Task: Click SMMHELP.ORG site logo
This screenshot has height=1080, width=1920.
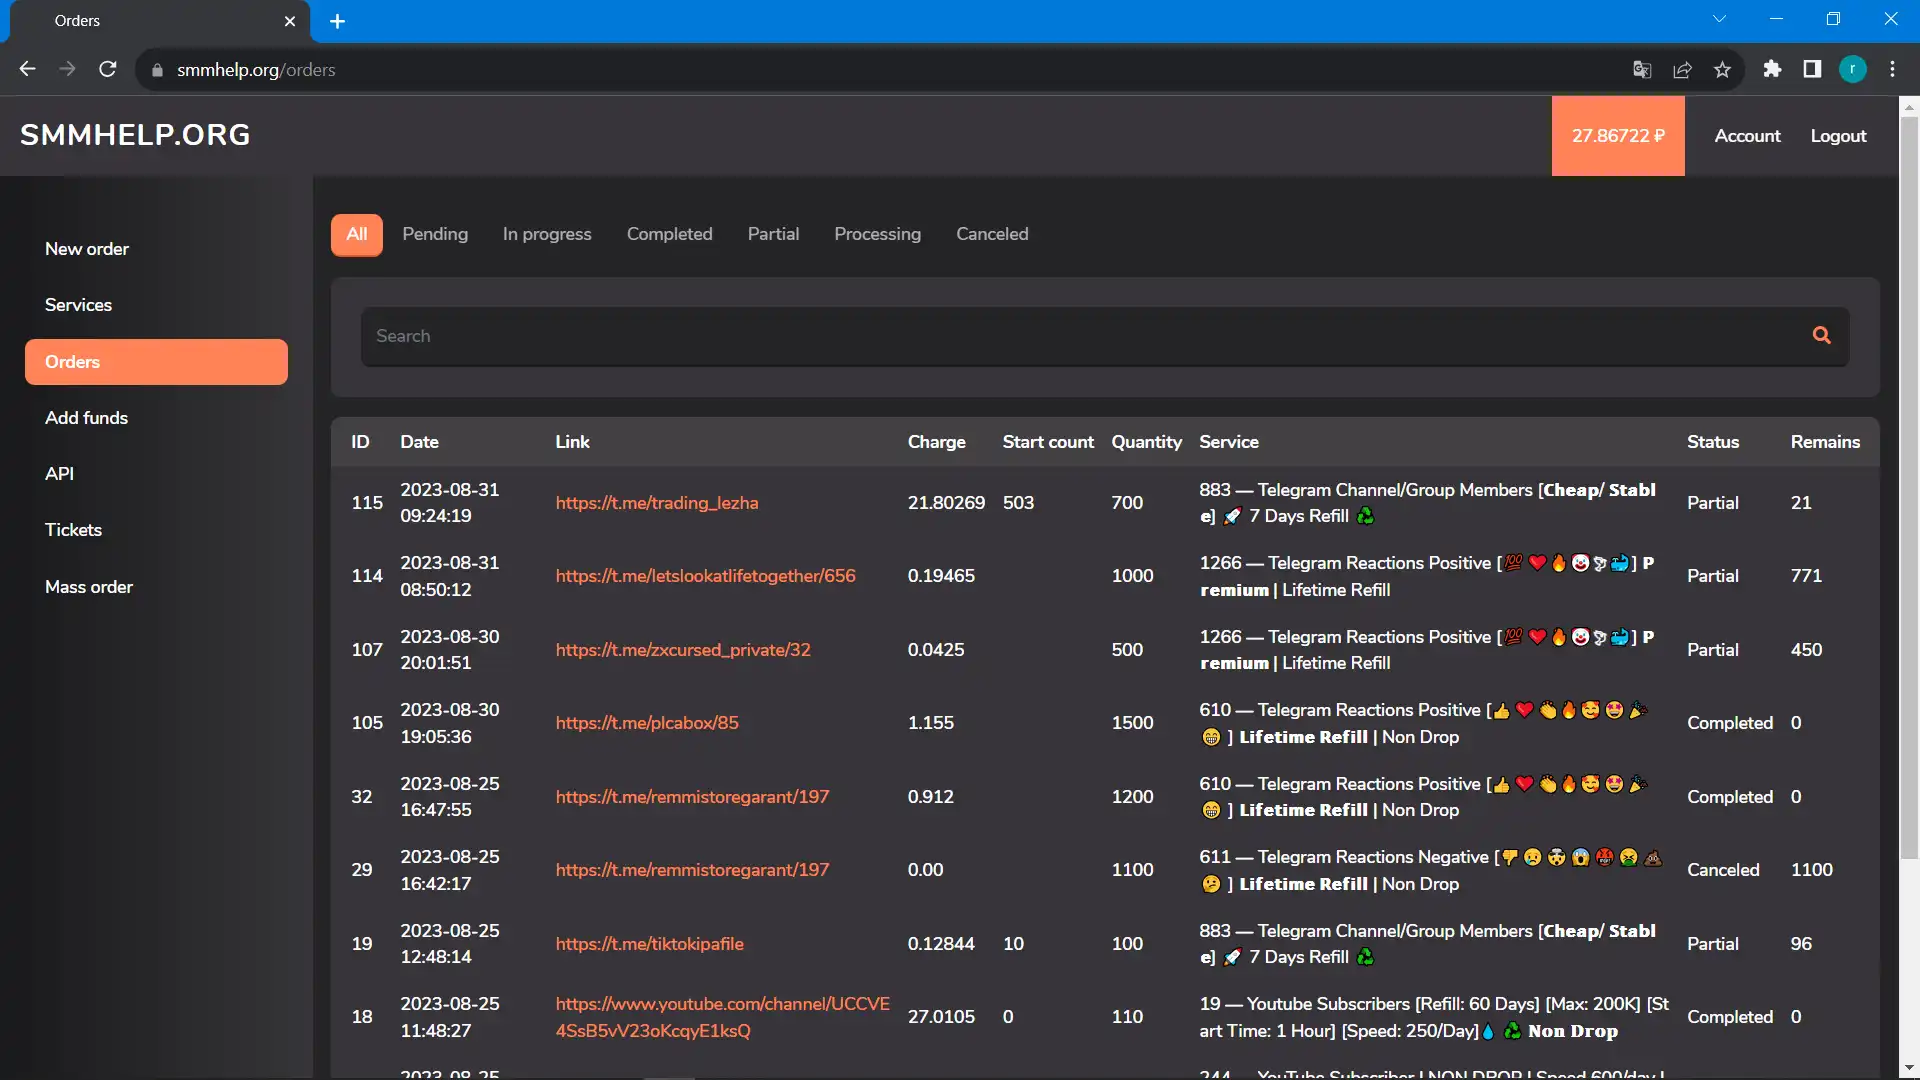Action: click(x=135, y=135)
